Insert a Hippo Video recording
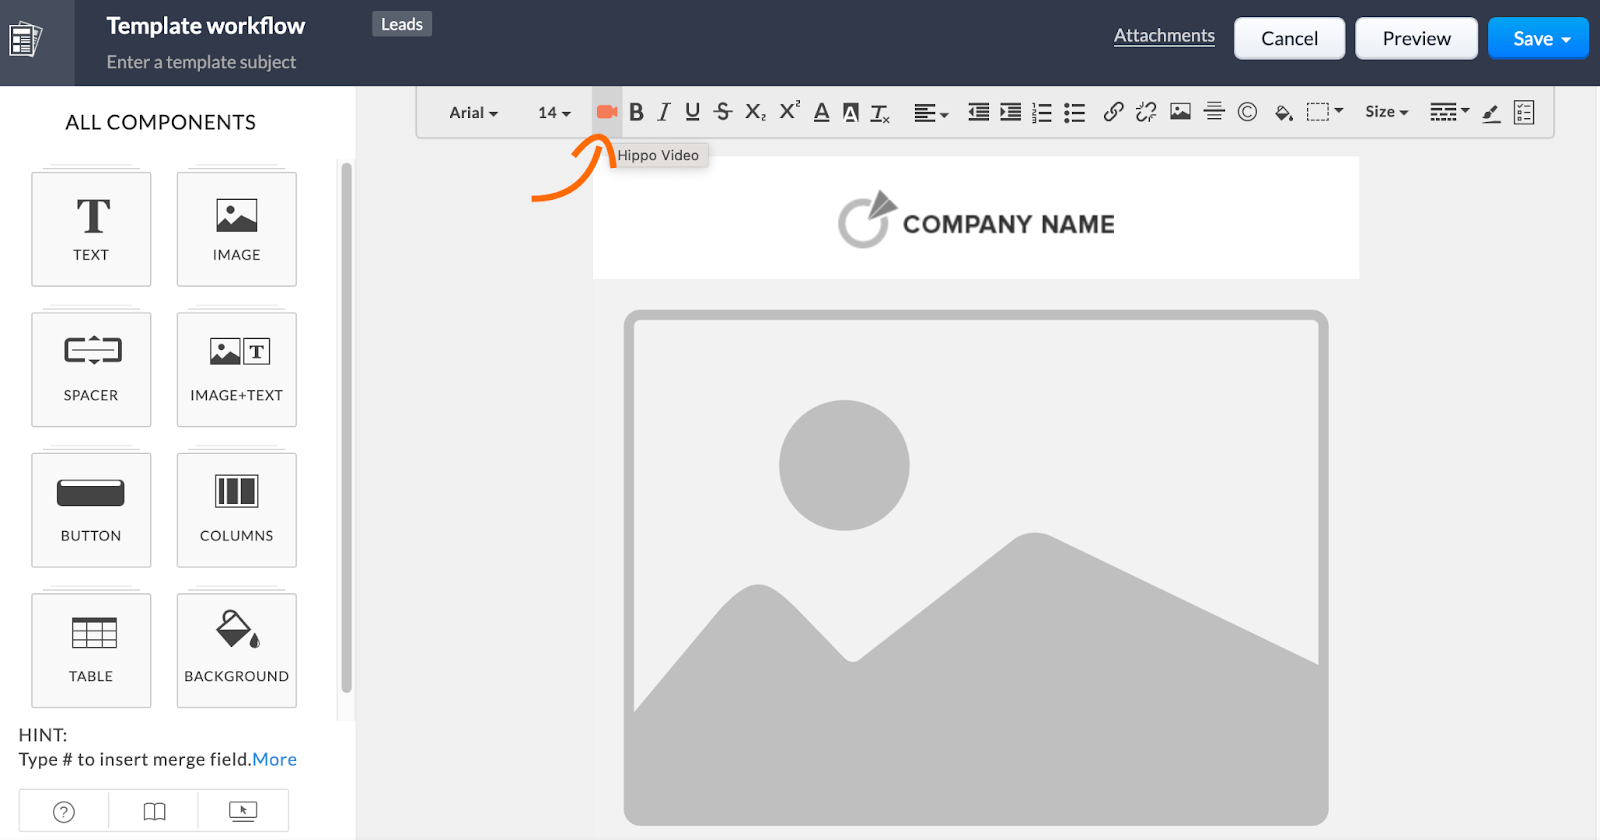1600x840 pixels. 607,112
